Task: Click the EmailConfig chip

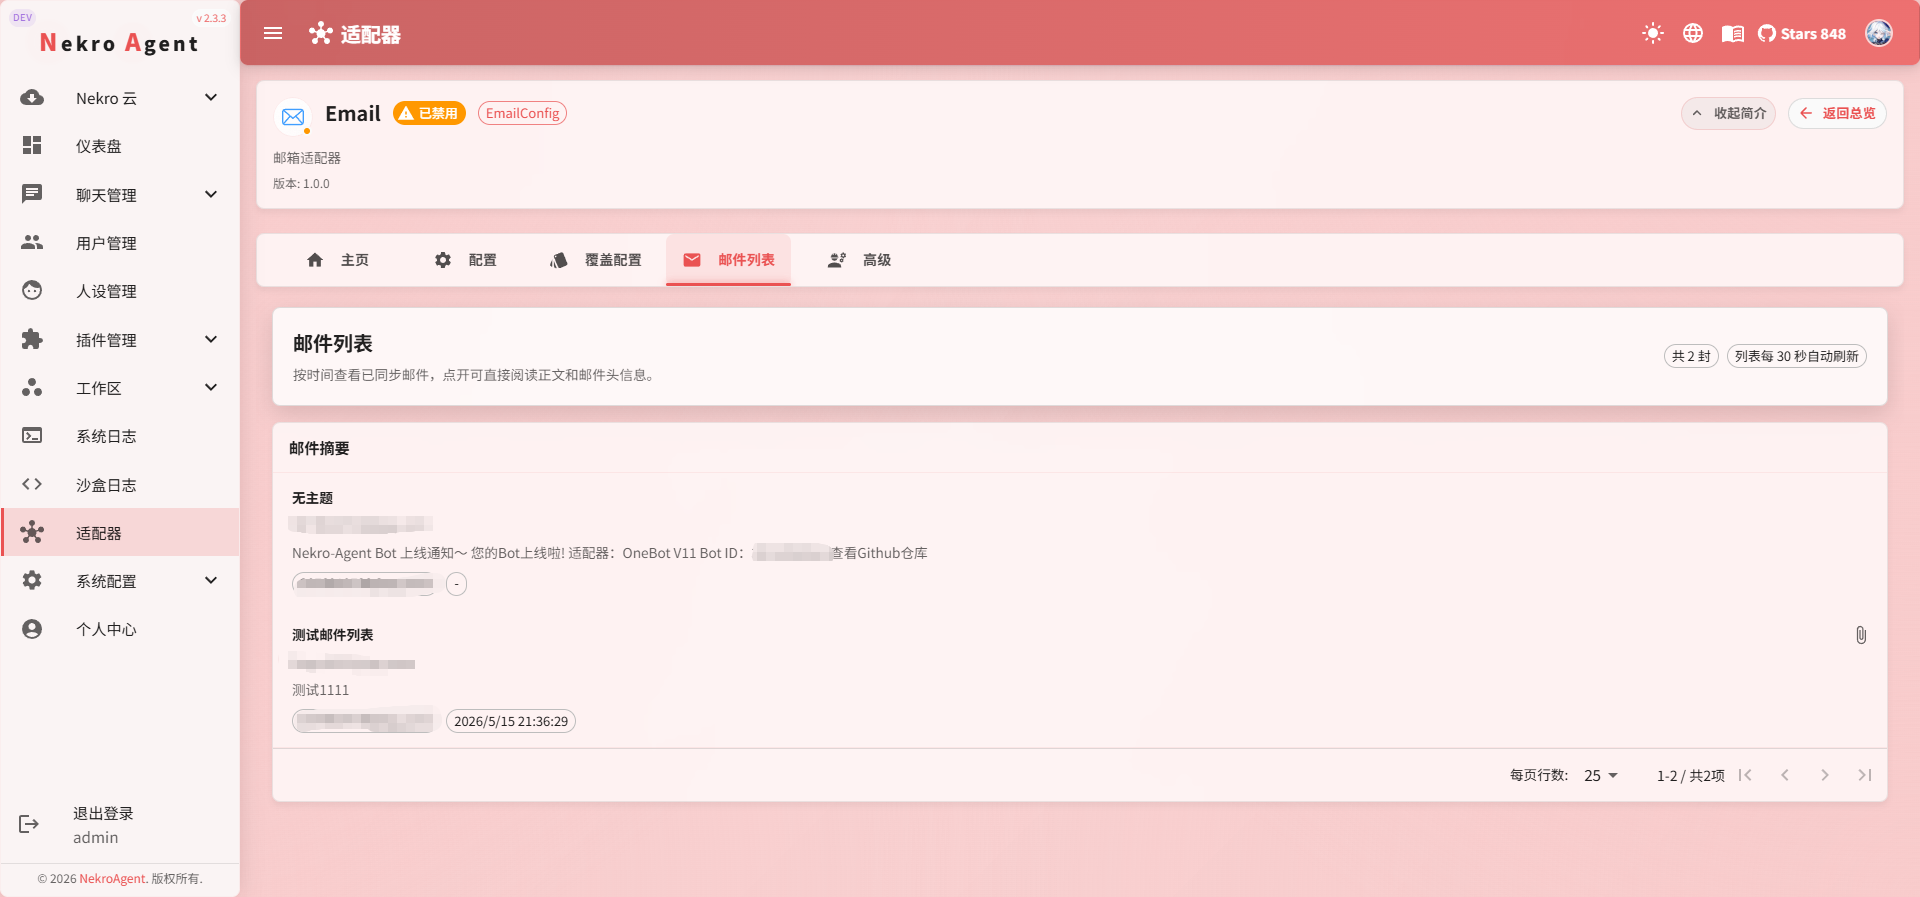Action: (522, 113)
